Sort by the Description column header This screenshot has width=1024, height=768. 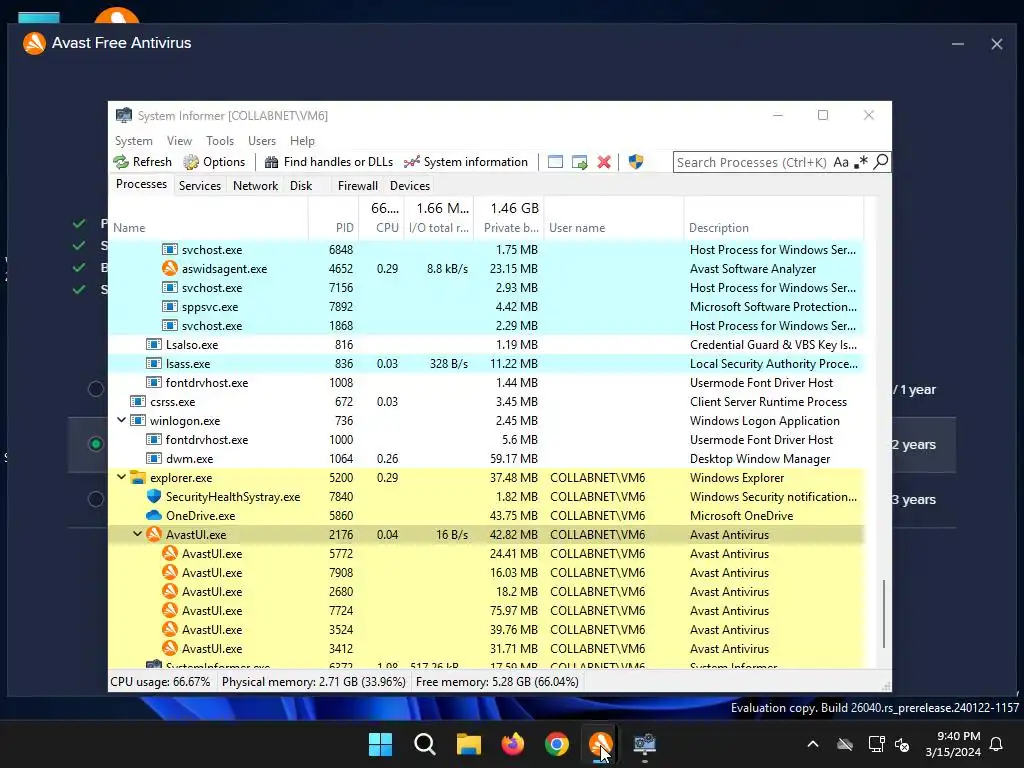tap(773, 228)
